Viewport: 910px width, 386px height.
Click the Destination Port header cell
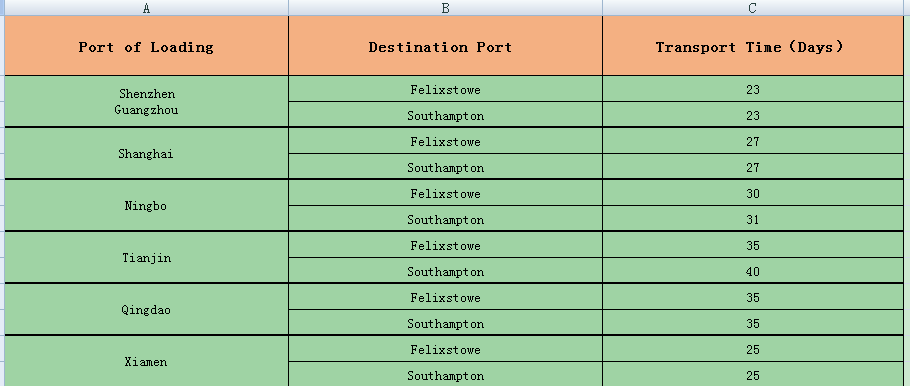tap(445, 46)
